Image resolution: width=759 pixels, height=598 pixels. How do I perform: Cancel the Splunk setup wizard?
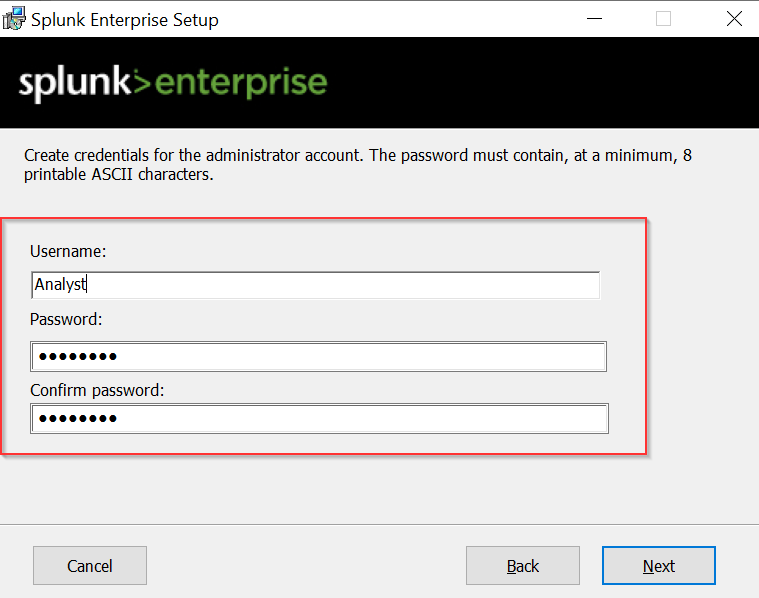(90, 566)
